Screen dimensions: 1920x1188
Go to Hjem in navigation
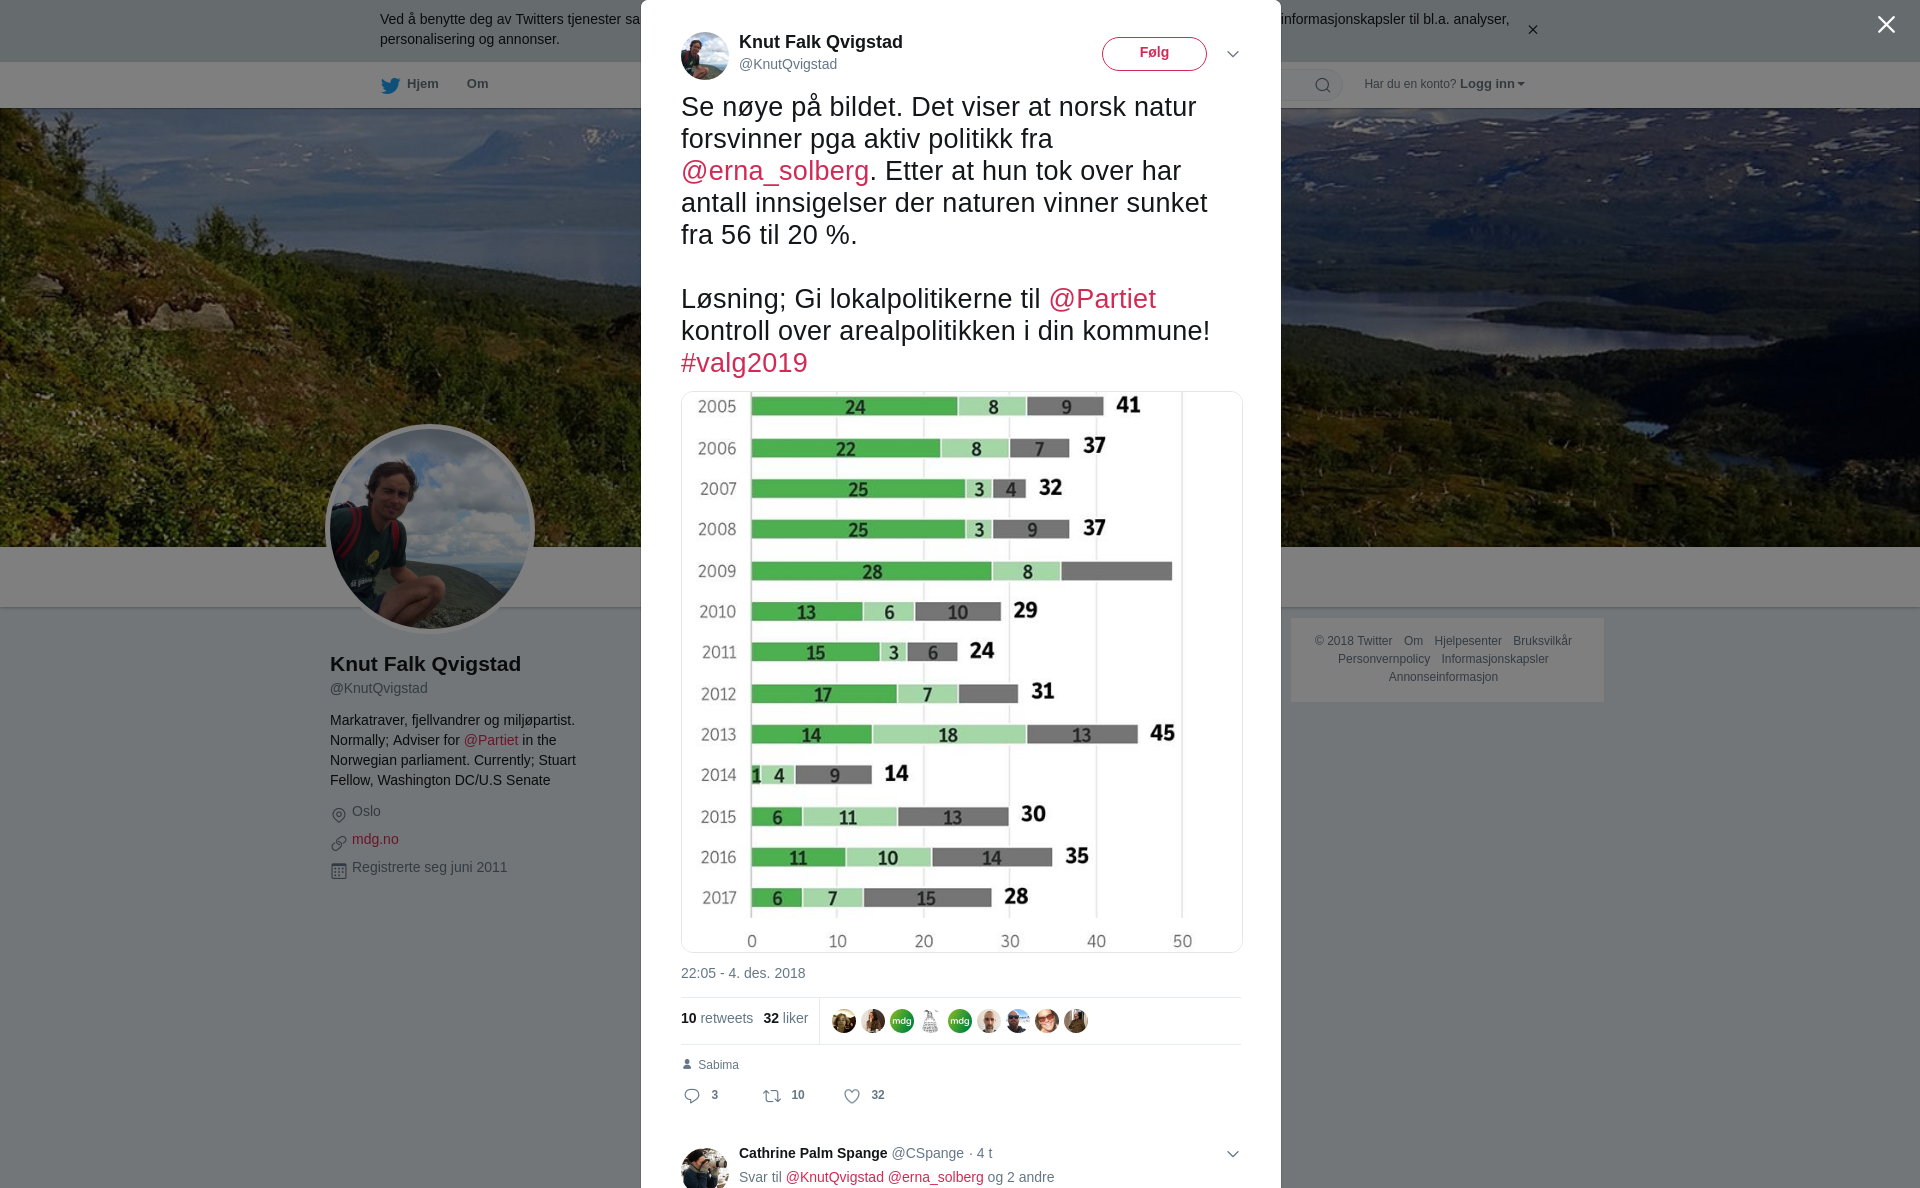coord(423,84)
